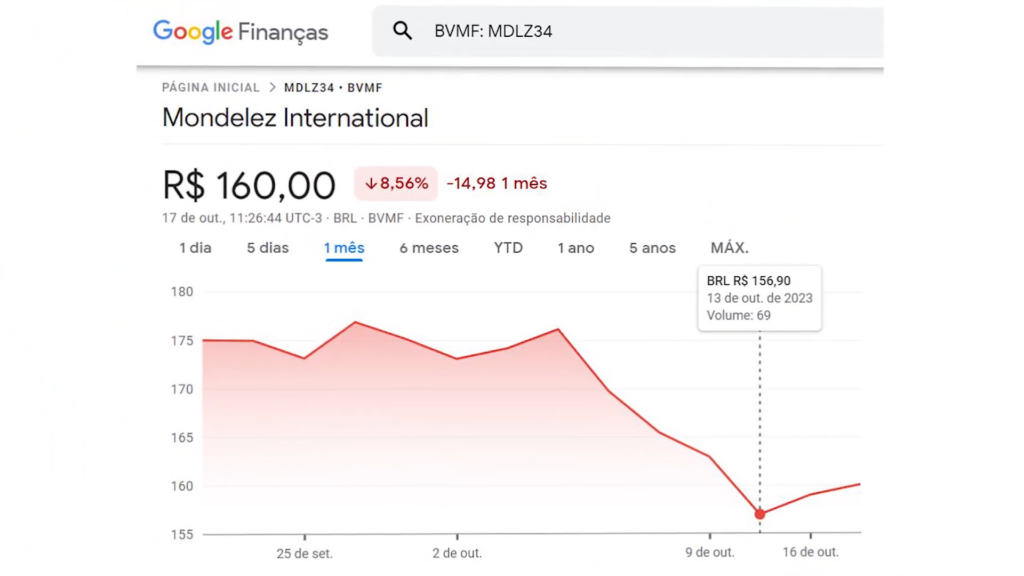Switch to the 1 dia chart view

point(195,247)
